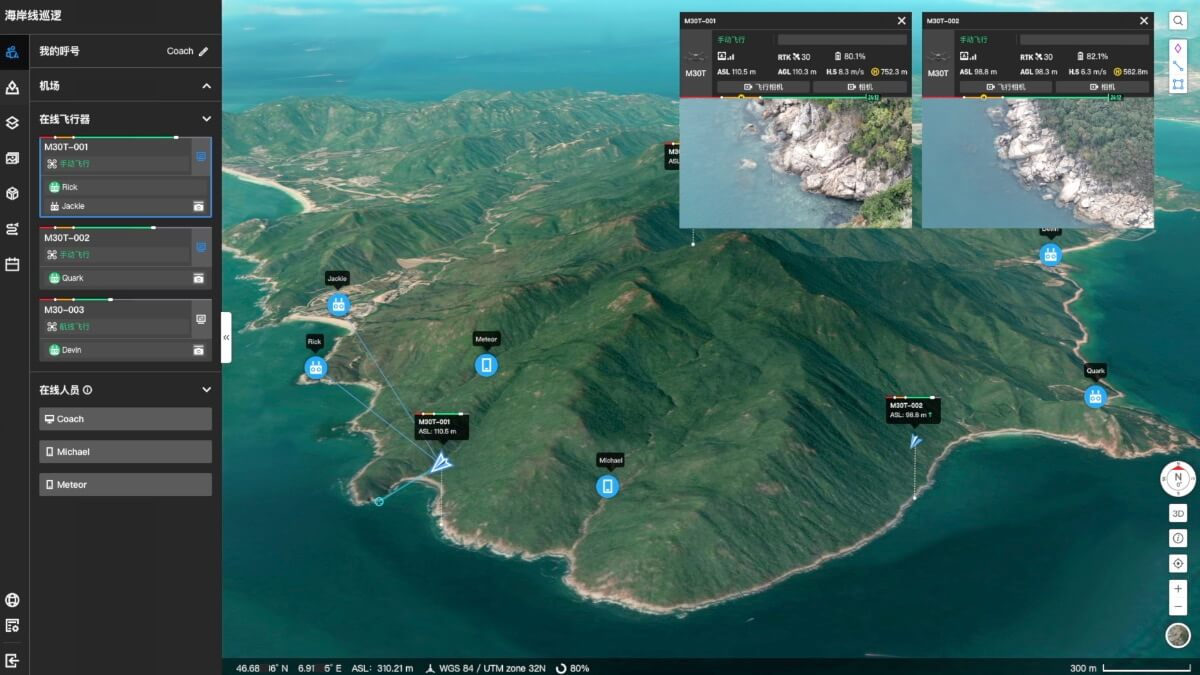Select the distance measurement line tool
Viewport: 1200px width, 675px height.
pyautogui.click(x=1178, y=64)
